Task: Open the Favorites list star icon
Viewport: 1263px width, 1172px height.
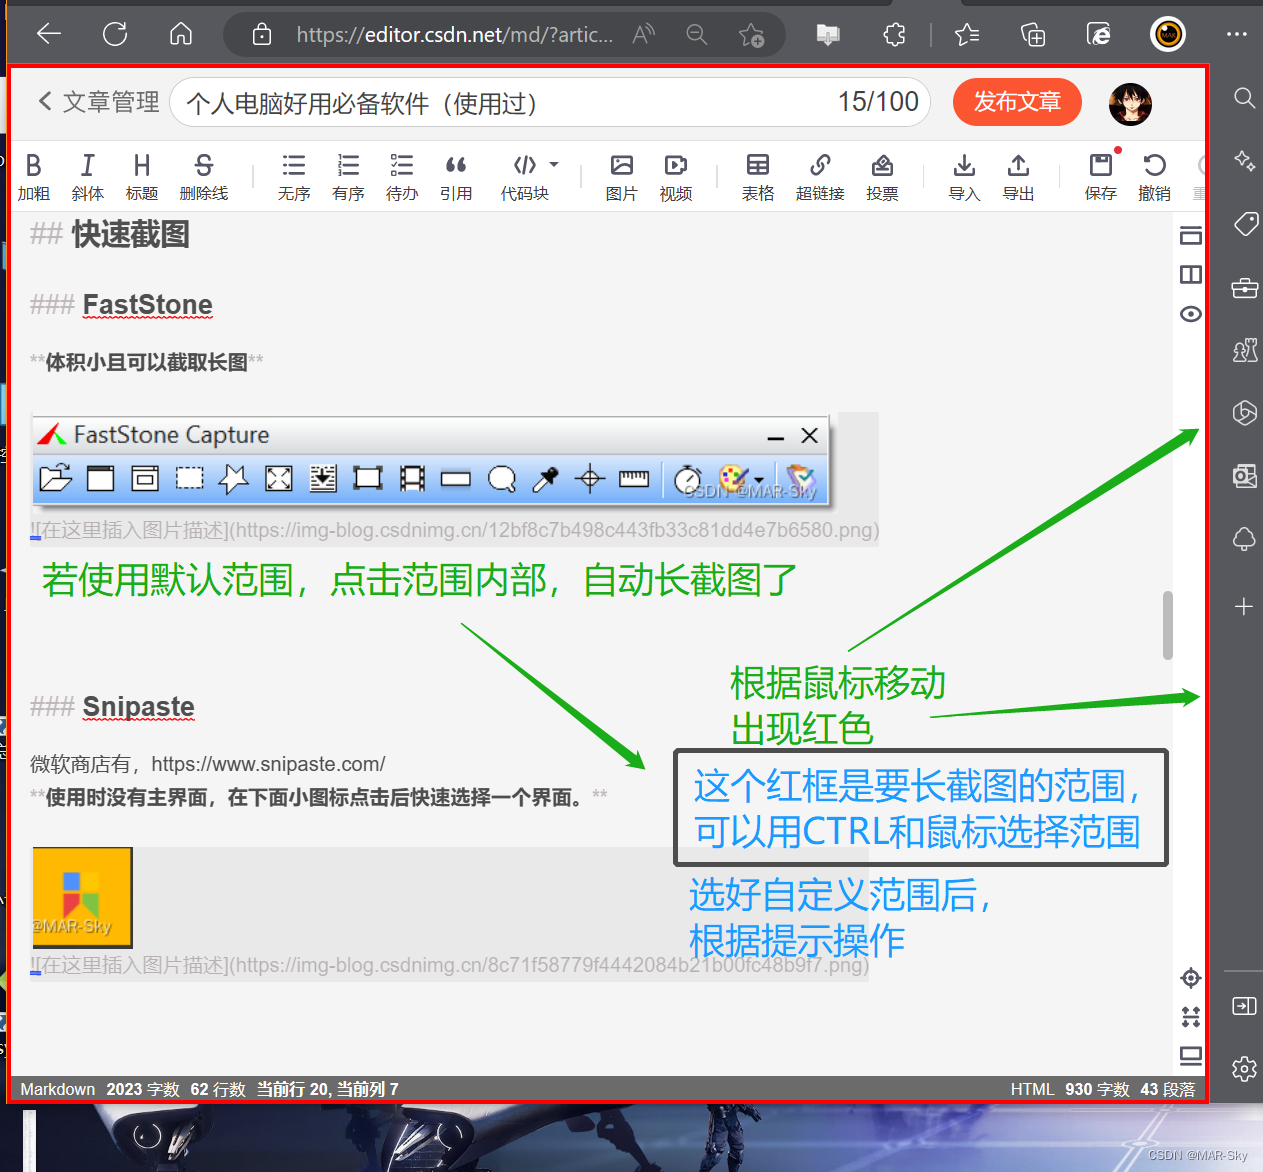Action: 967,35
